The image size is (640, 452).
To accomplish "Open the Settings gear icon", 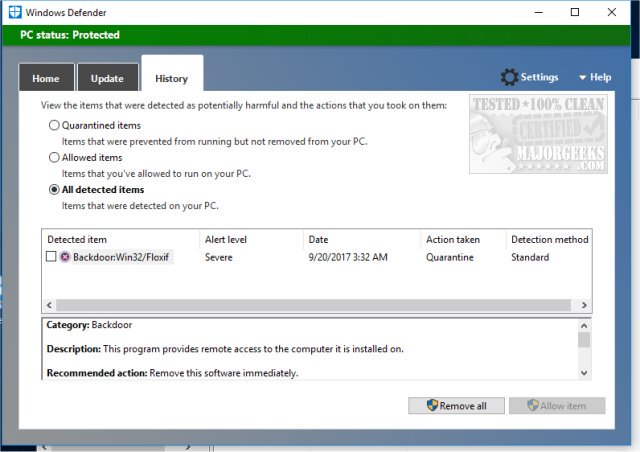I will point(509,77).
